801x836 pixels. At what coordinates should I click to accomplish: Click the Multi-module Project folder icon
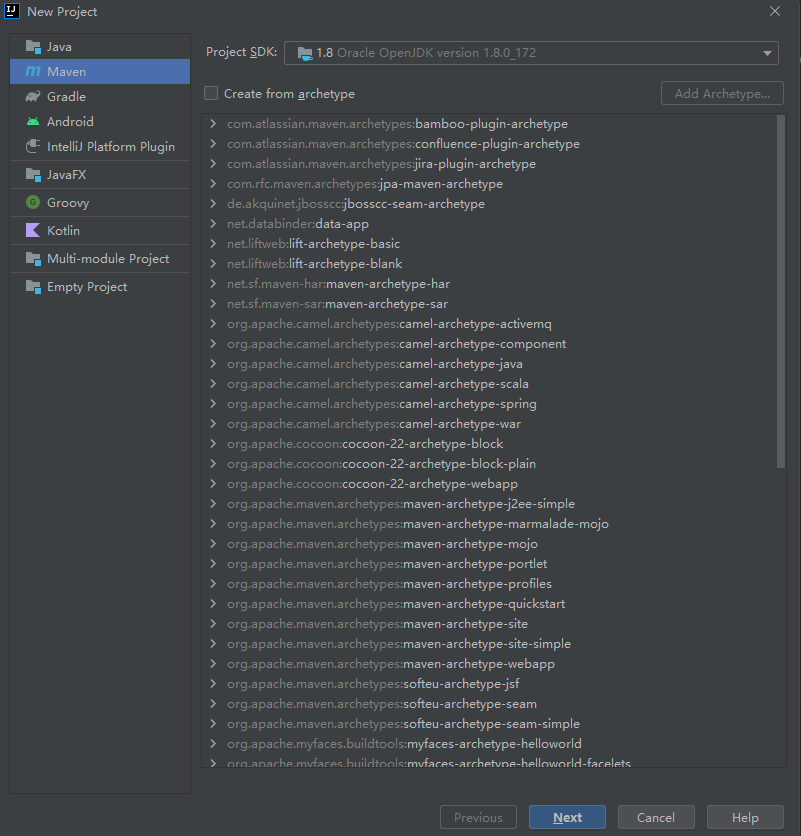click(33, 259)
